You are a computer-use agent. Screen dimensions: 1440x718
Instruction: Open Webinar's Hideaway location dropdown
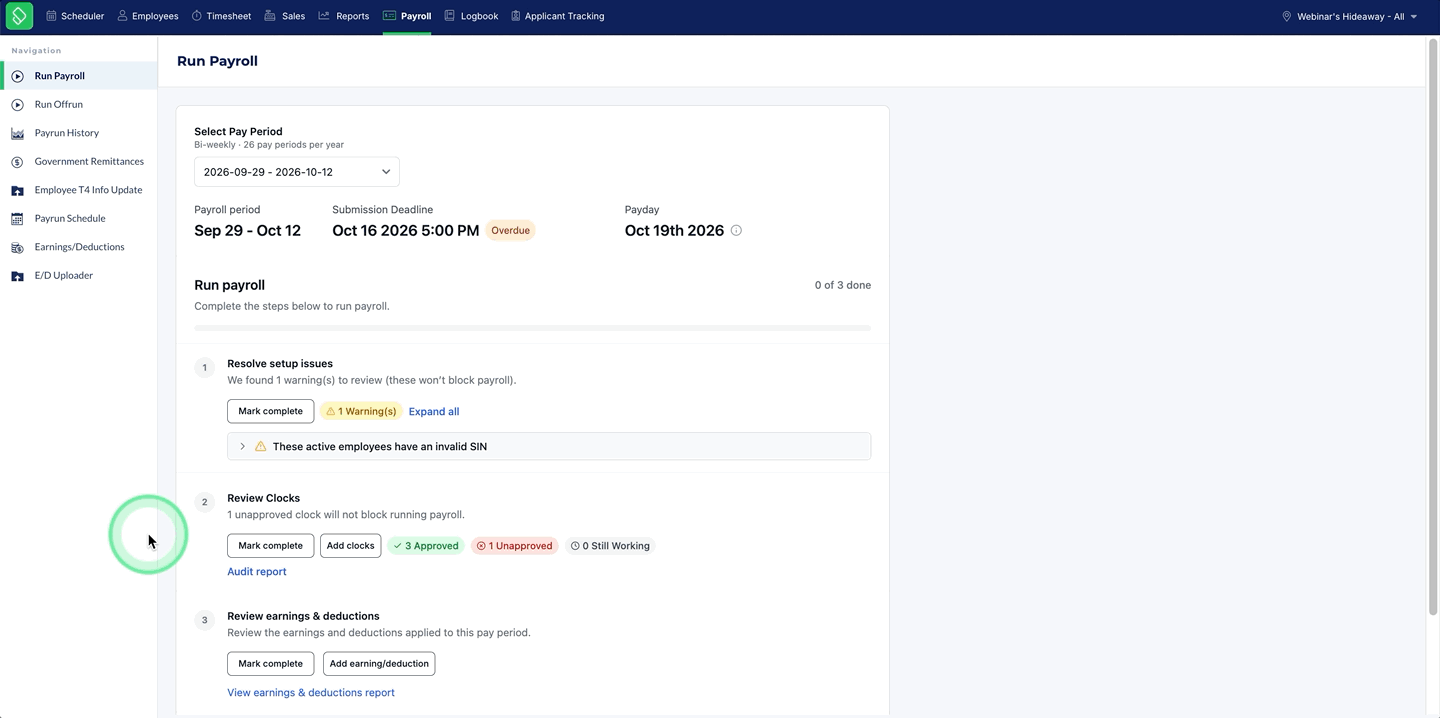click(x=1350, y=16)
